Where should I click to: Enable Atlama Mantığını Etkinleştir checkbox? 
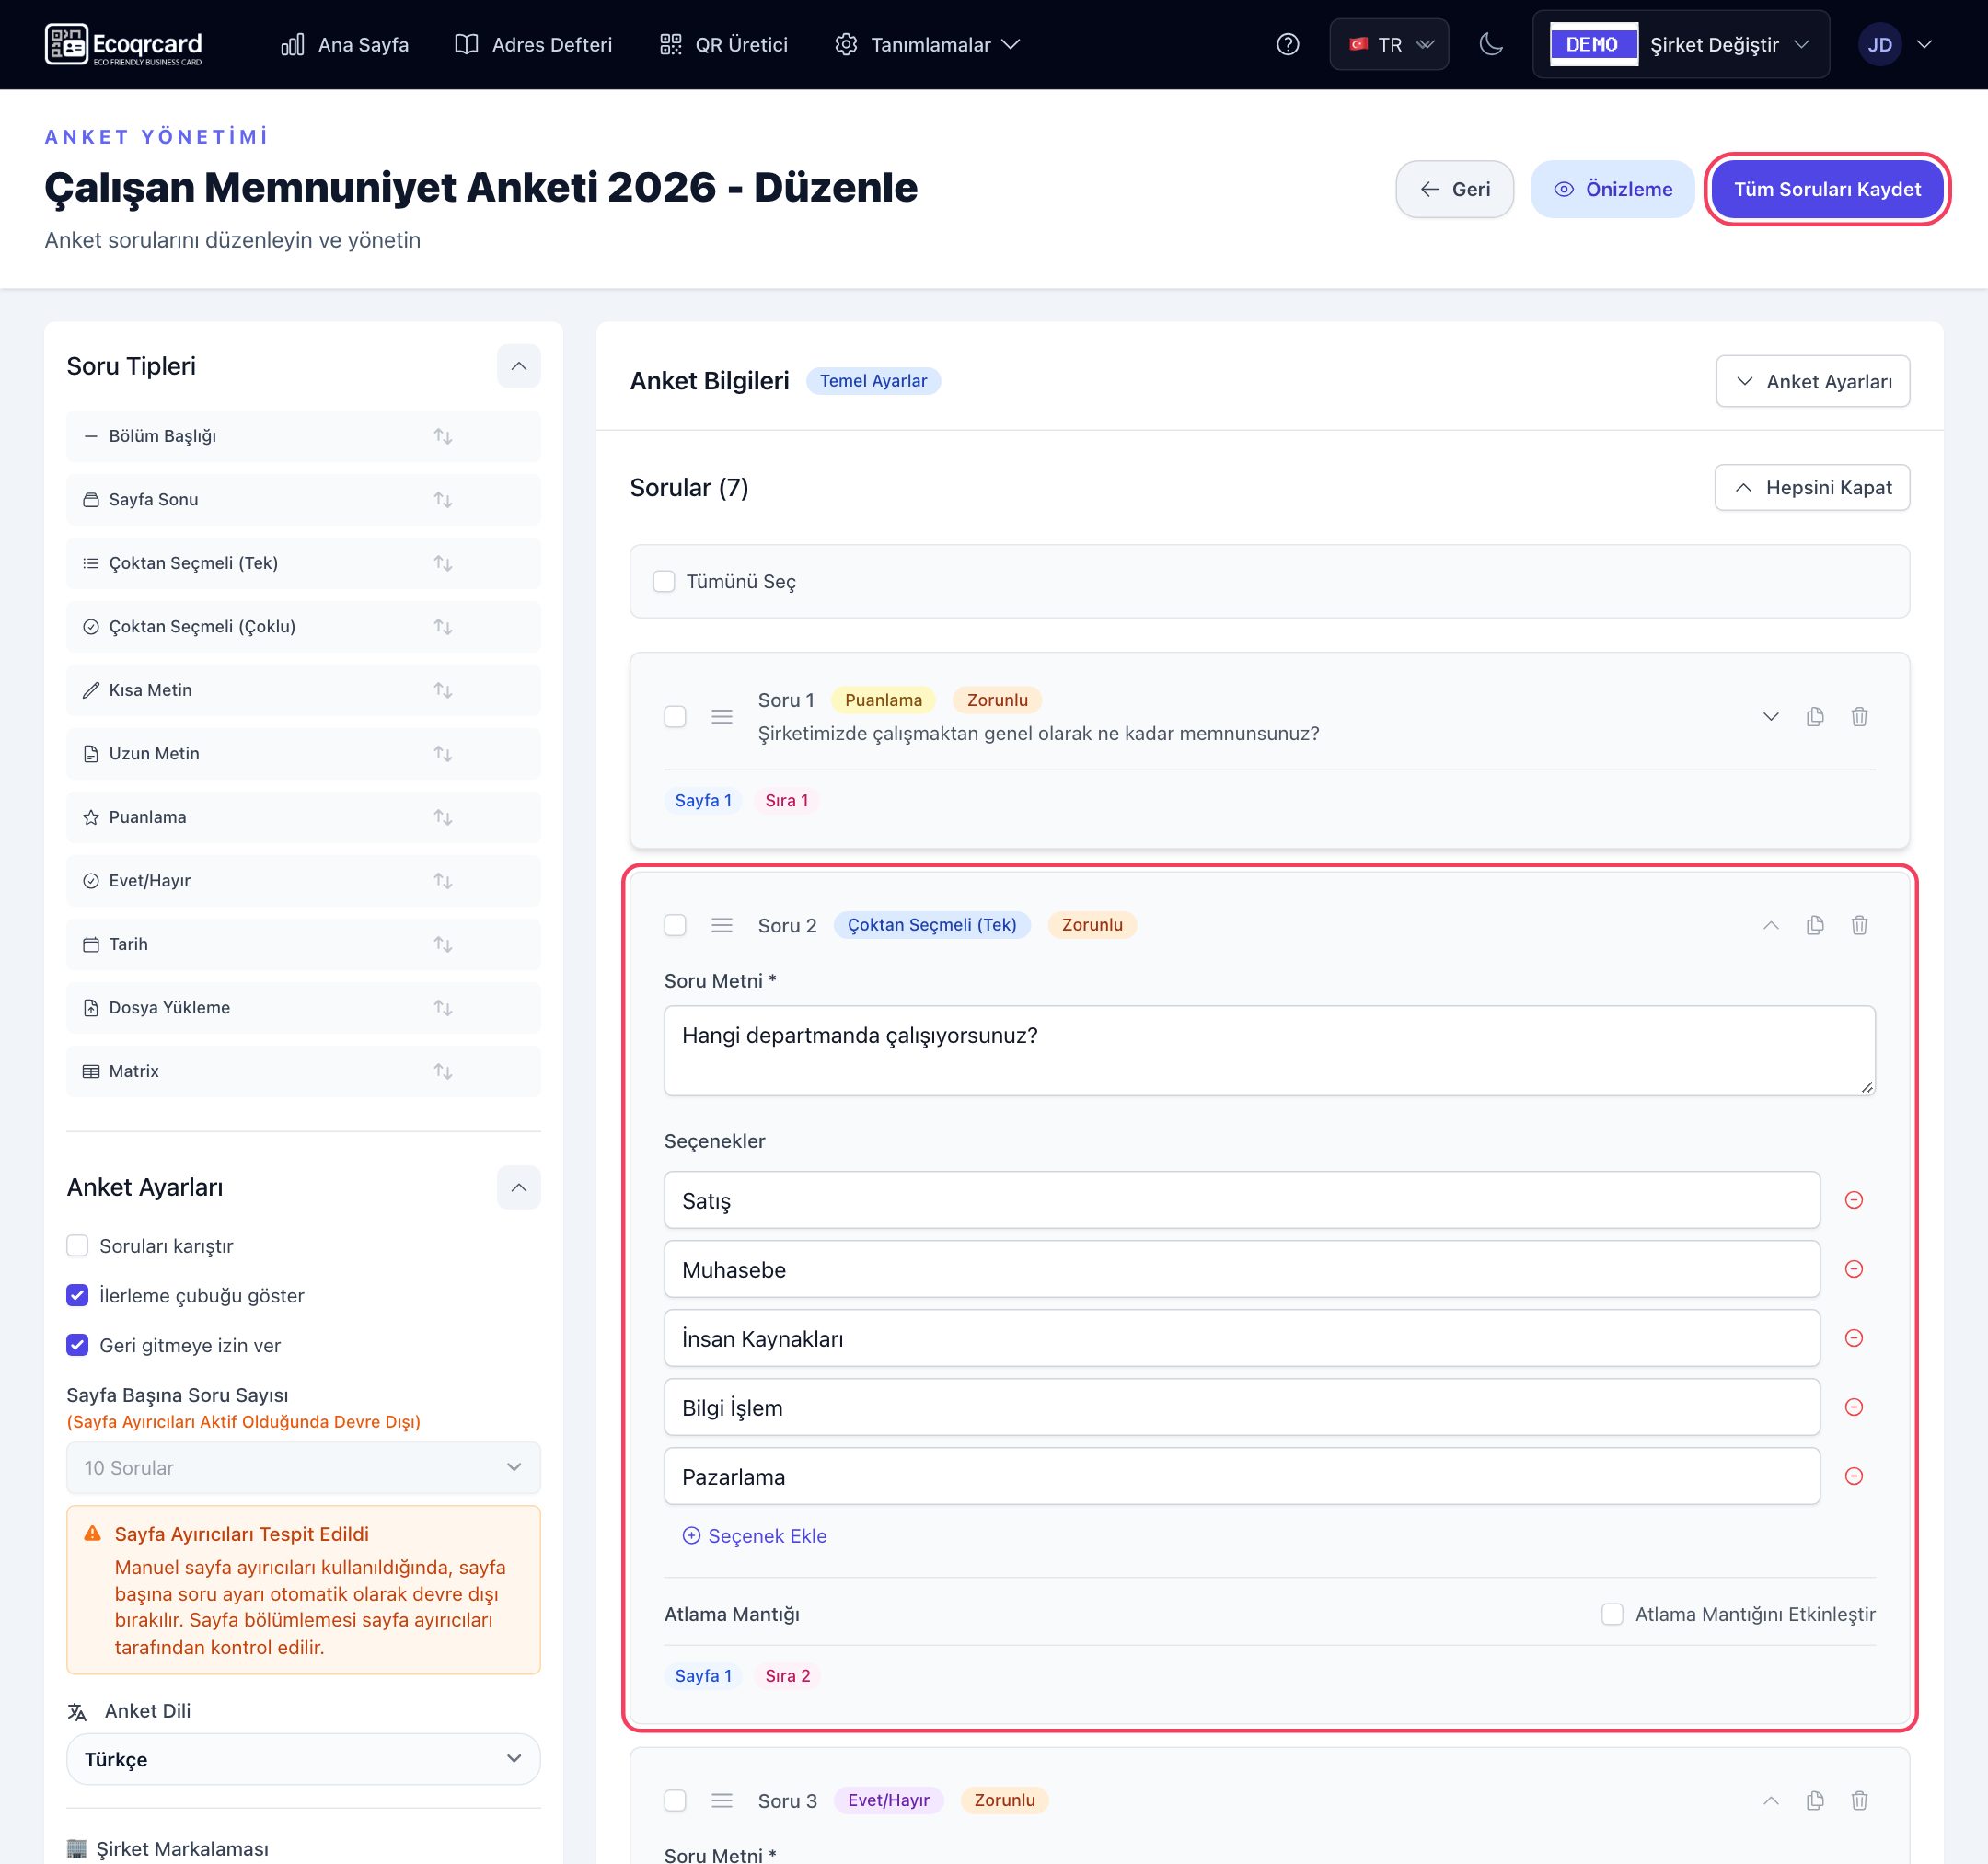pyautogui.click(x=1612, y=1614)
